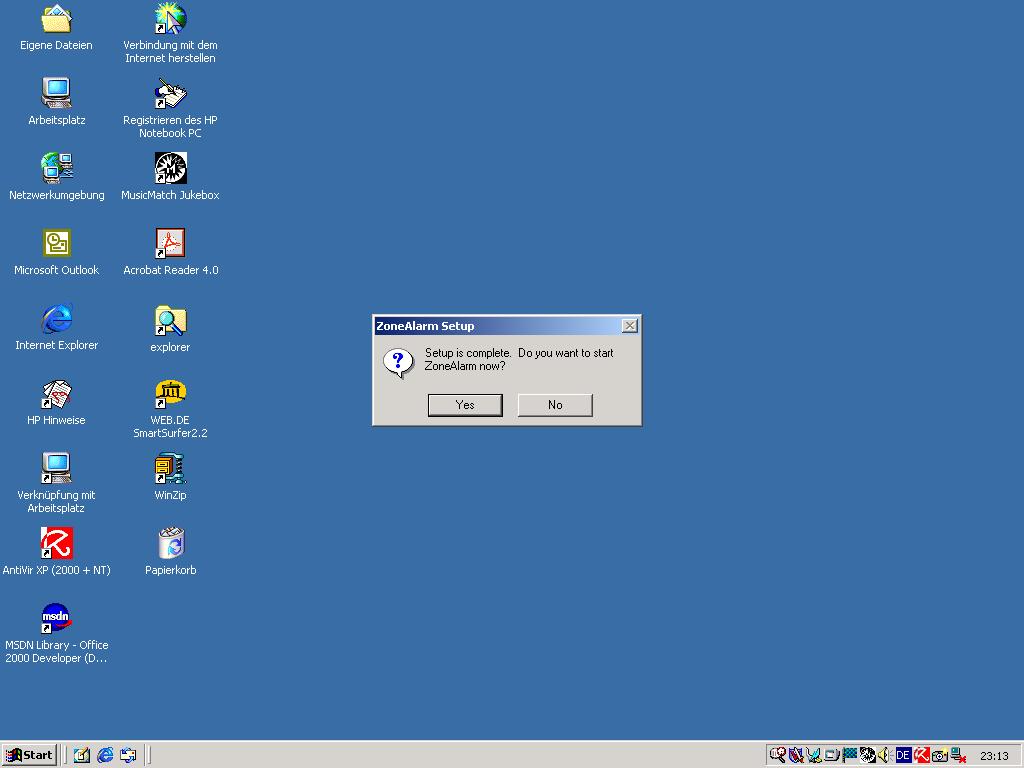Click the MusicMatch tray icon
Viewport: 1024px width, 768px height.
(x=867, y=755)
